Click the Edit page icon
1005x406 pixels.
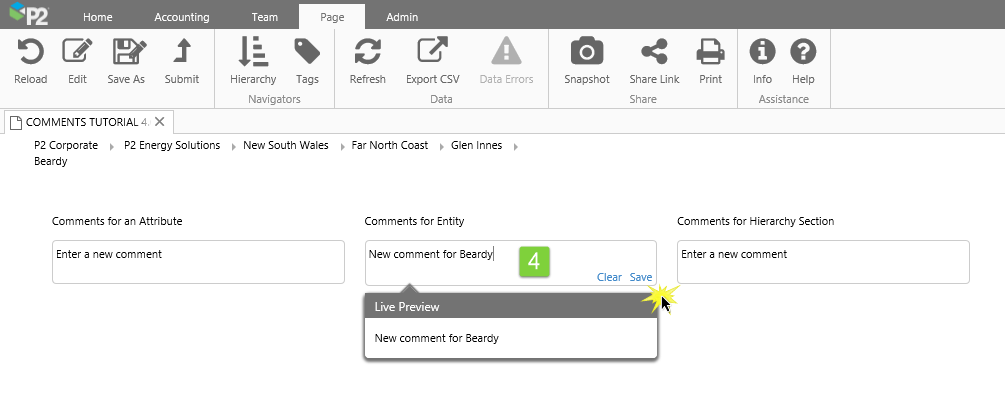click(77, 52)
